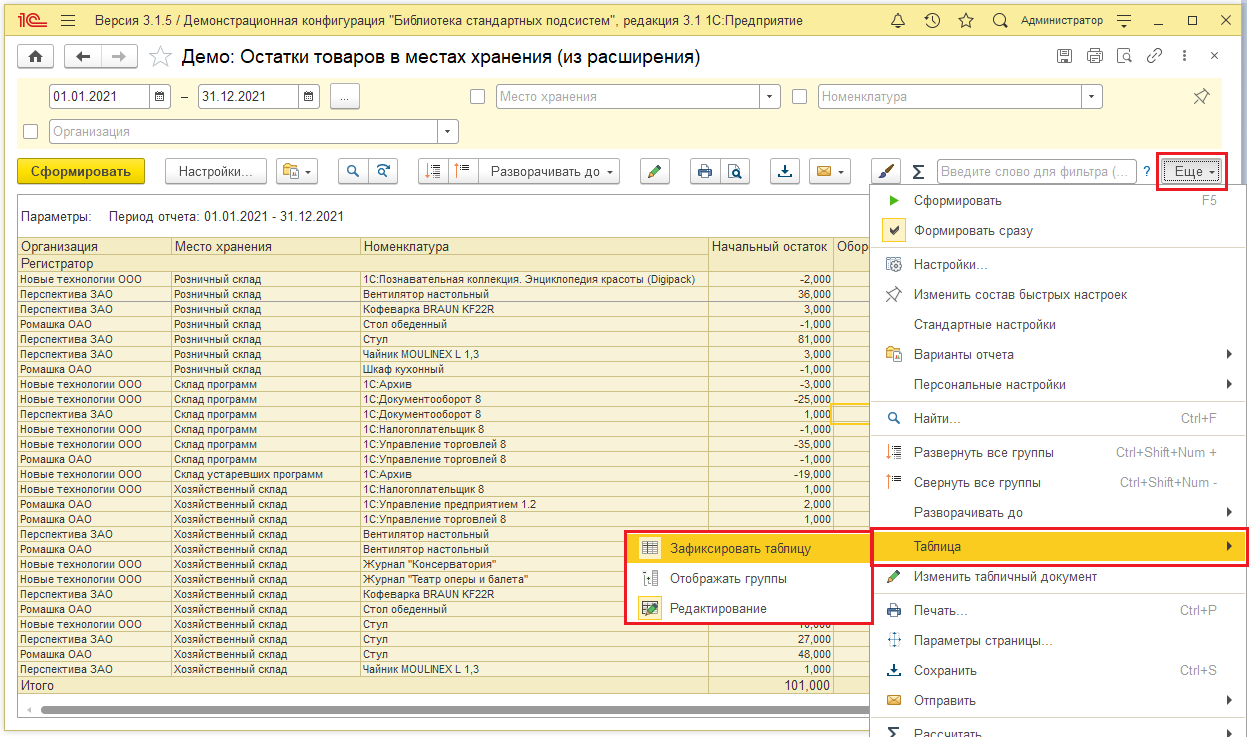Click the yellow Сформировать button
1251x737 pixels.
pyautogui.click(x=81, y=172)
